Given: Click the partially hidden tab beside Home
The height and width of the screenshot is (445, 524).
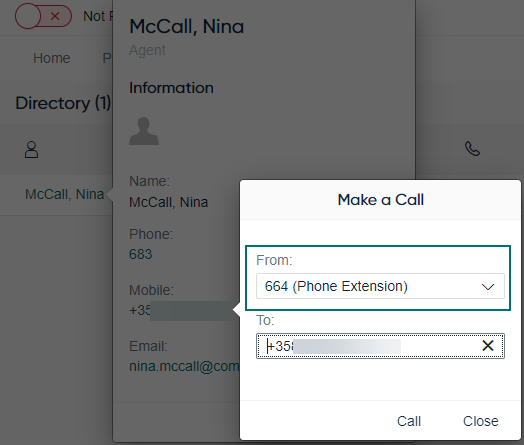Looking at the screenshot, I should pyautogui.click(x=107, y=58).
